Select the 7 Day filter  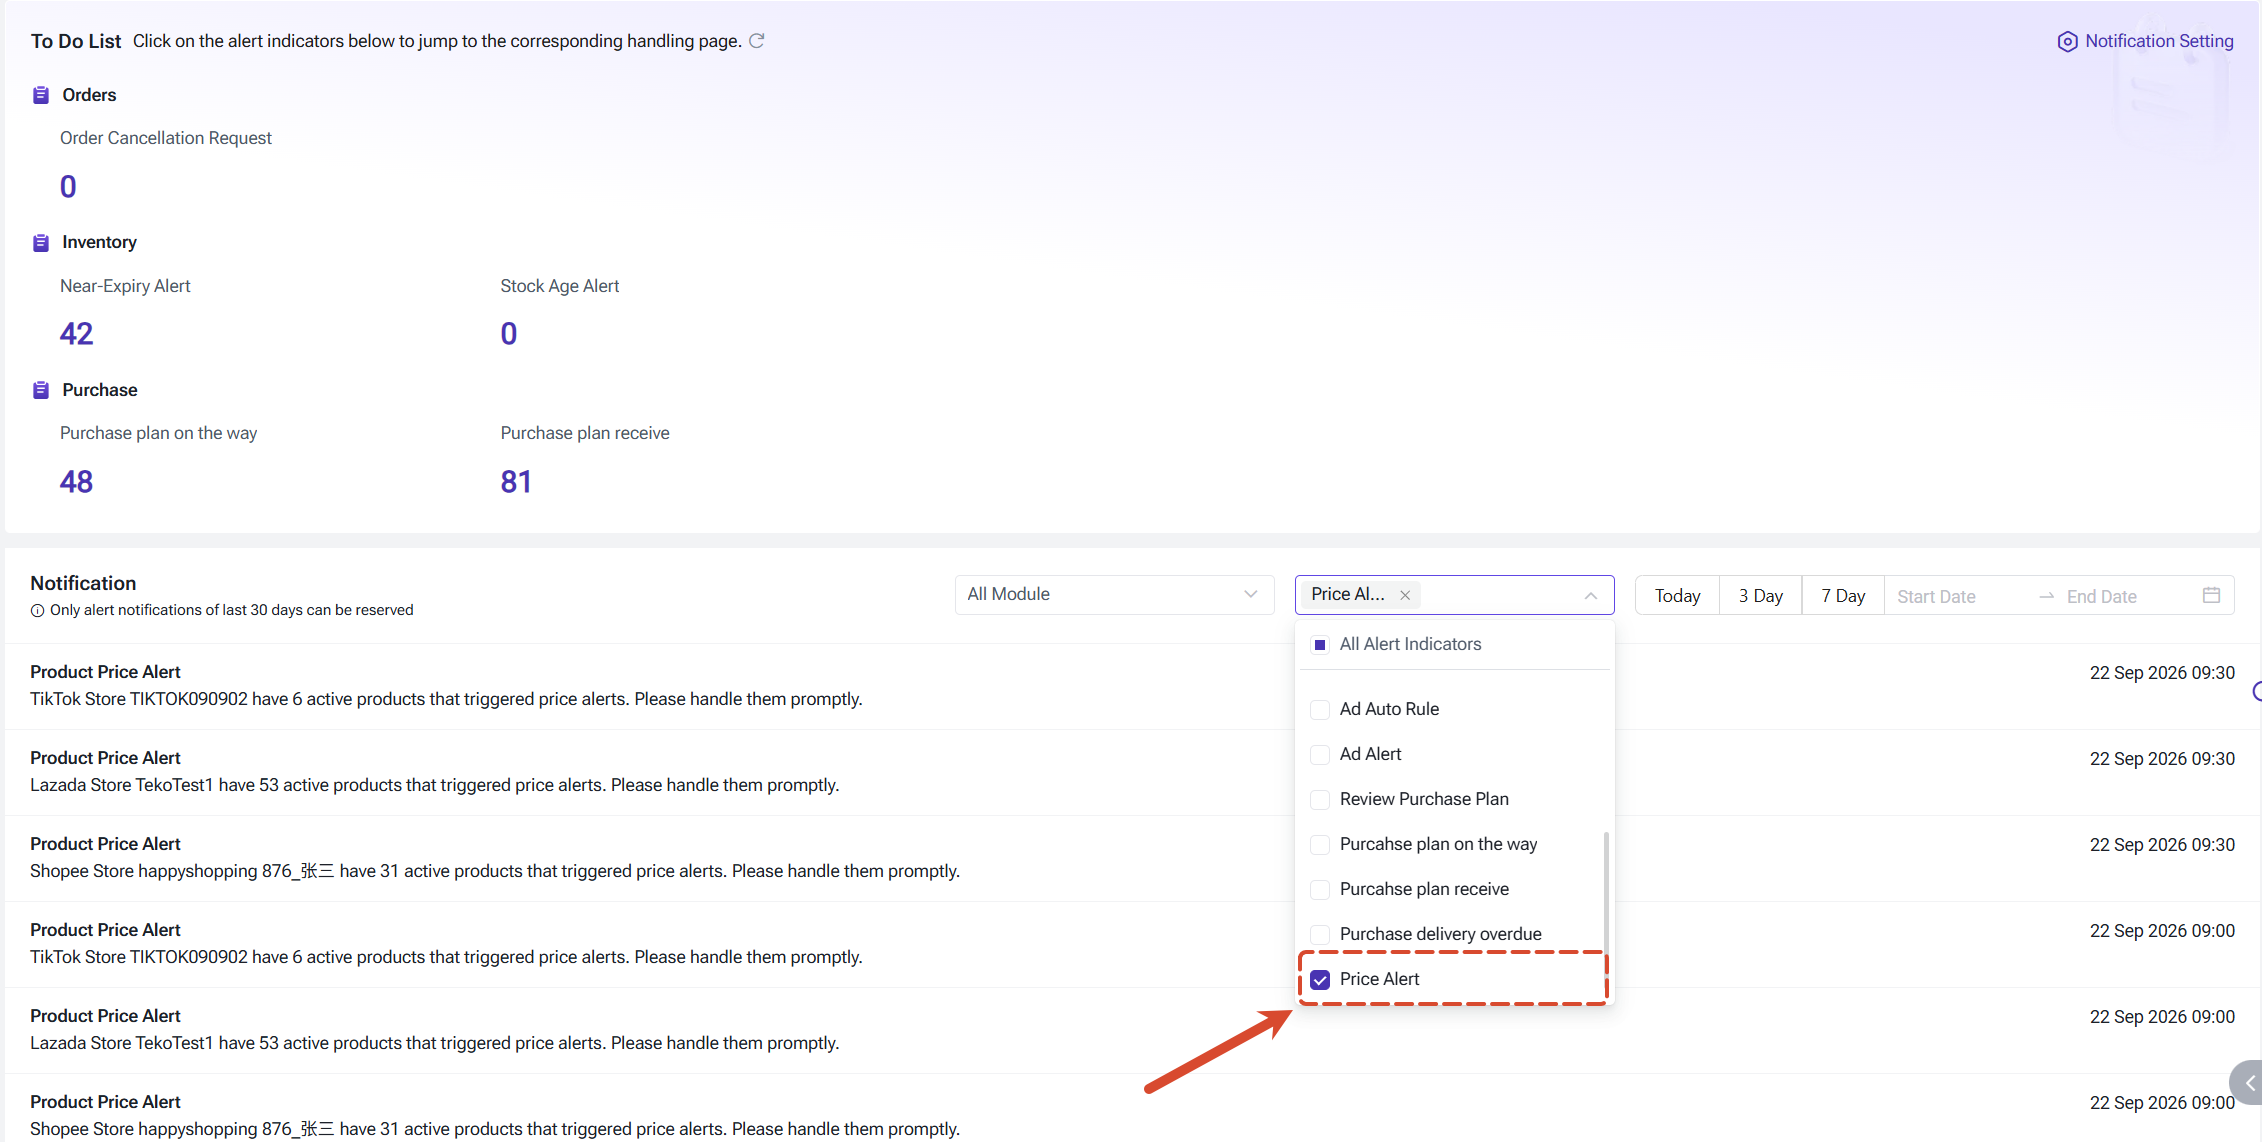pos(1843,596)
